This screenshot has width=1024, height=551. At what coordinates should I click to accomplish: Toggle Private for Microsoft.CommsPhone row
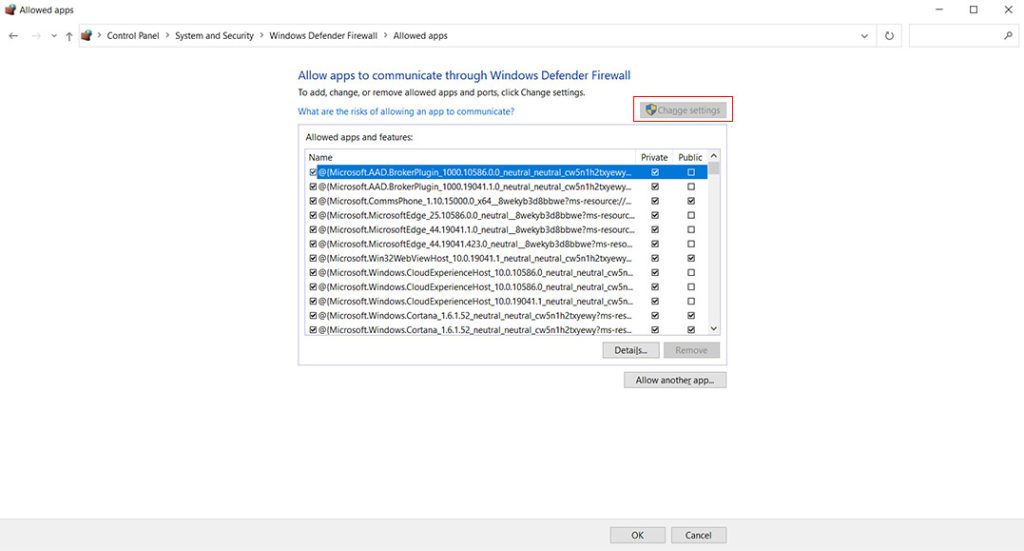(655, 201)
